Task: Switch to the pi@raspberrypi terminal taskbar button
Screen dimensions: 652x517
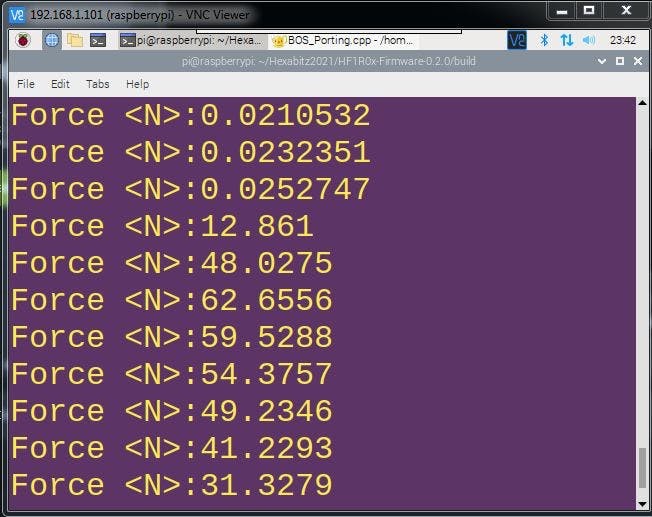Action: point(191,40)
